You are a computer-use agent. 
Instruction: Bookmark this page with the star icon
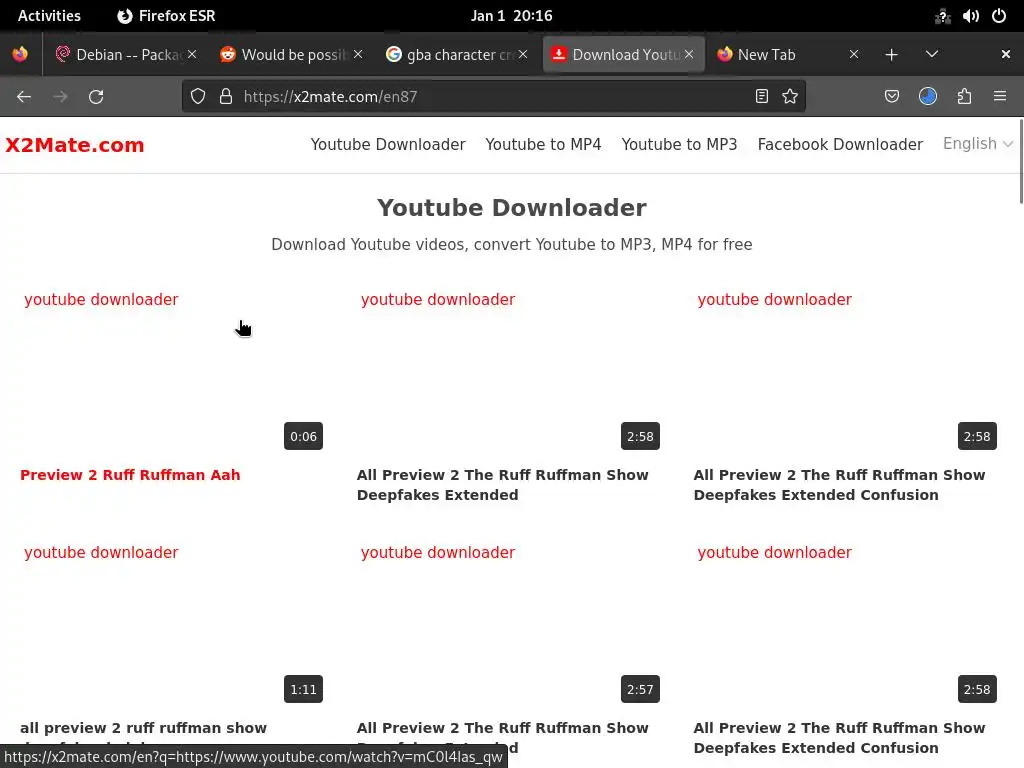click(x=790, y=97)
